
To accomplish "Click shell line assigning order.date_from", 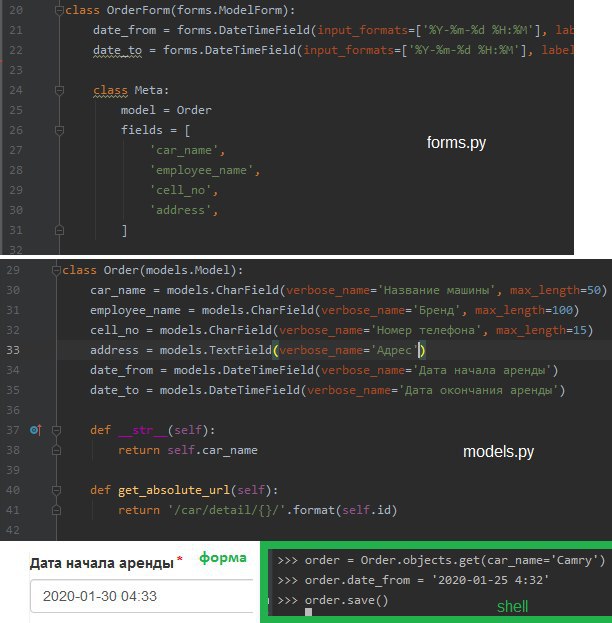I will (413, 580).
